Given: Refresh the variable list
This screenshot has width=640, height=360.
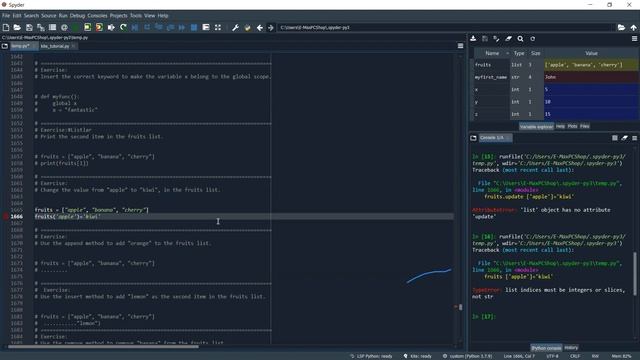Looking at the screenshot, I should tap(533, 39).
